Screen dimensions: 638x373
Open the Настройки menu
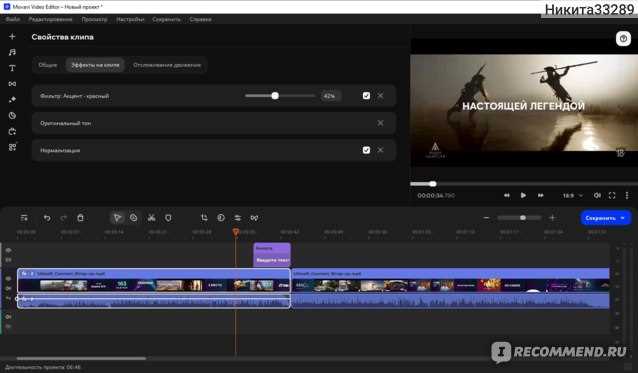[130, 19]
